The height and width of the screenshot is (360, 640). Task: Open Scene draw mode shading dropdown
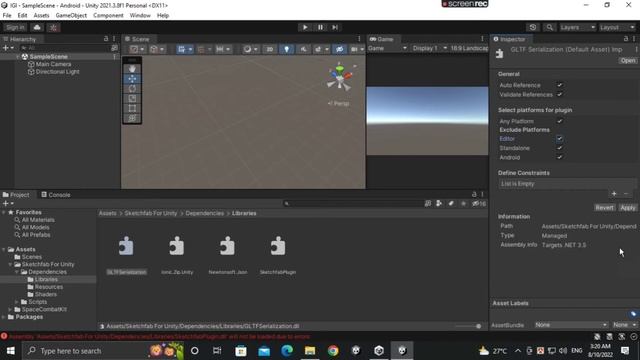click(x=250, y=49)
